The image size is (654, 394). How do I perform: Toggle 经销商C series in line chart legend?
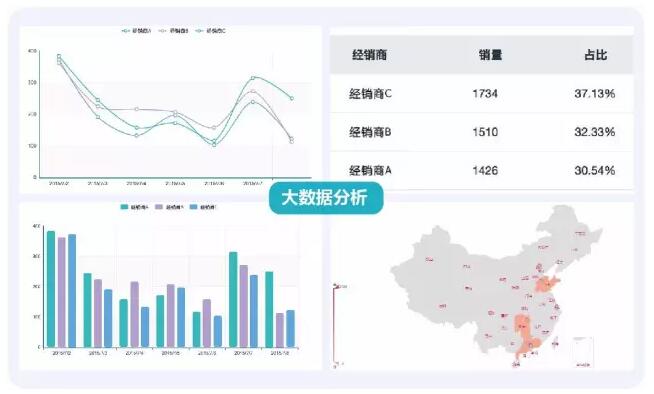pyautogui.click(x=211, y=31)
